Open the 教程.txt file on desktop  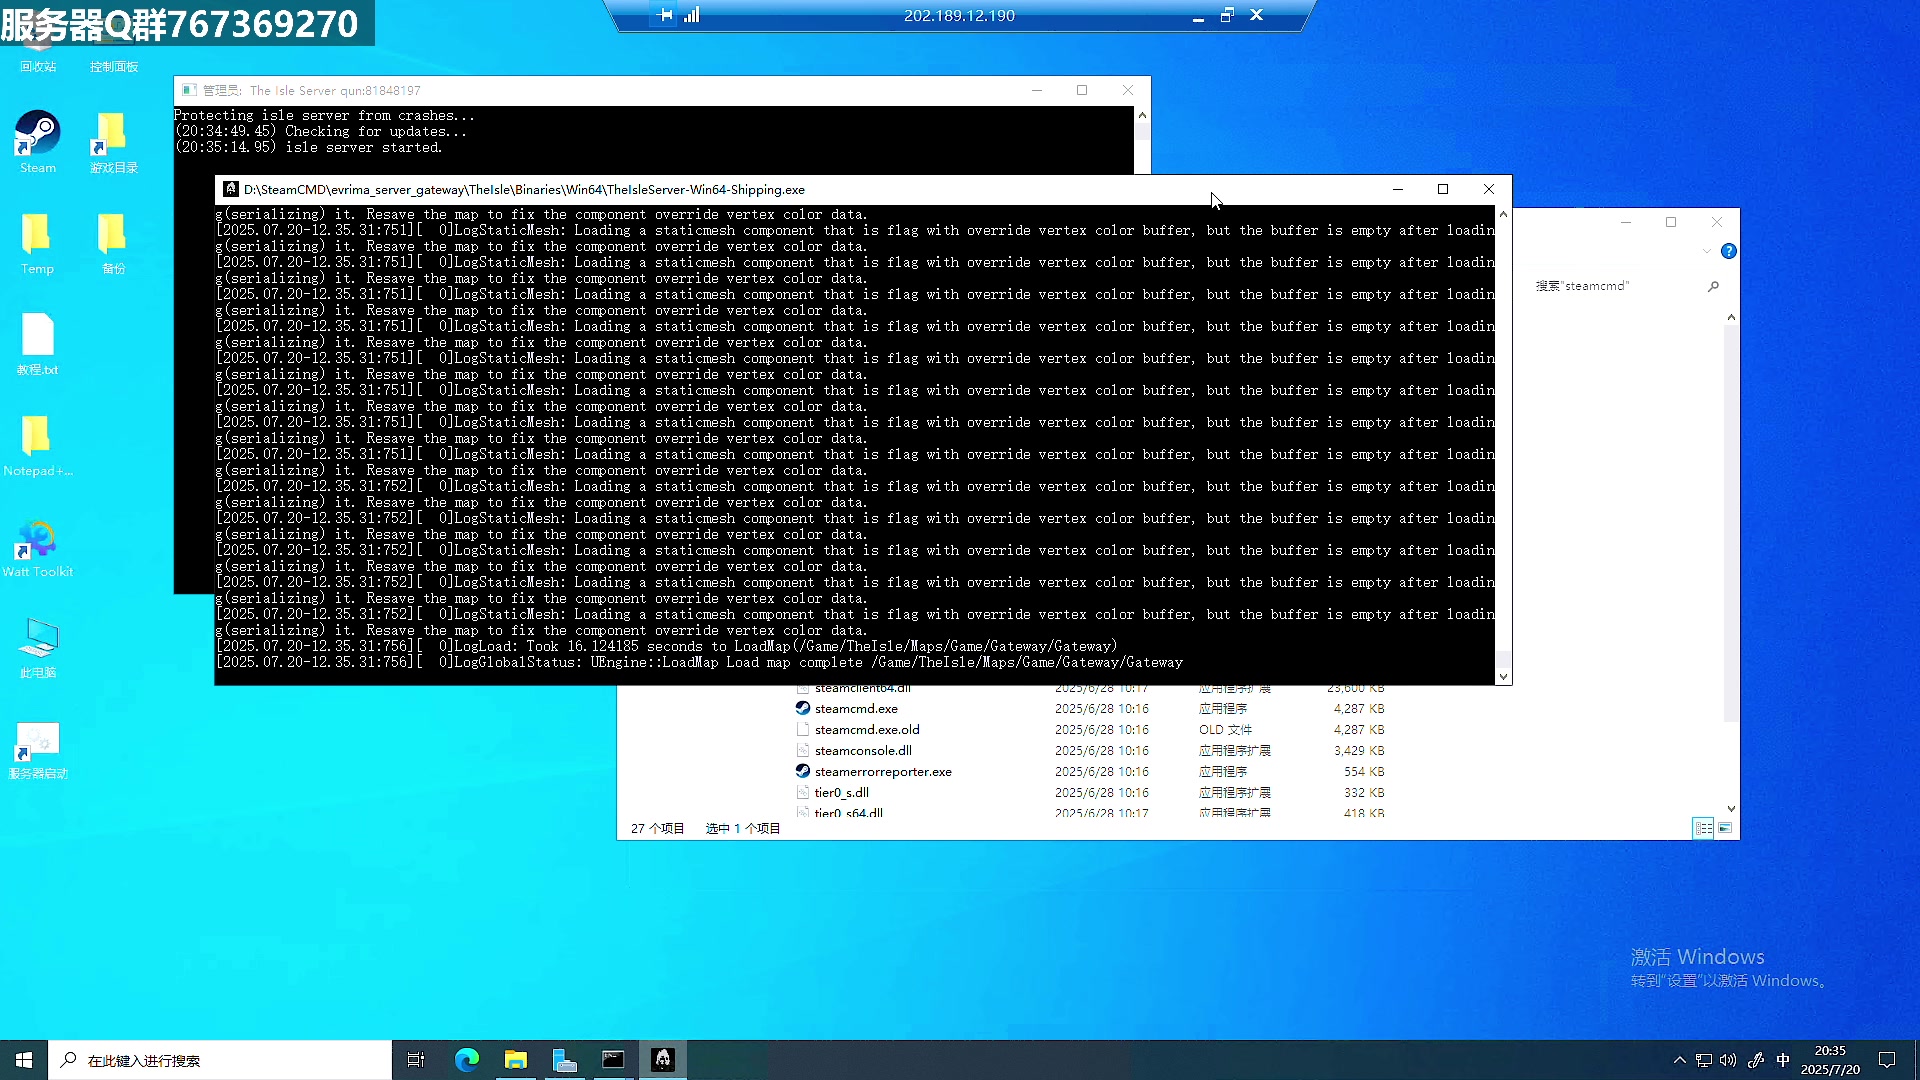click(x=37, y=344)
